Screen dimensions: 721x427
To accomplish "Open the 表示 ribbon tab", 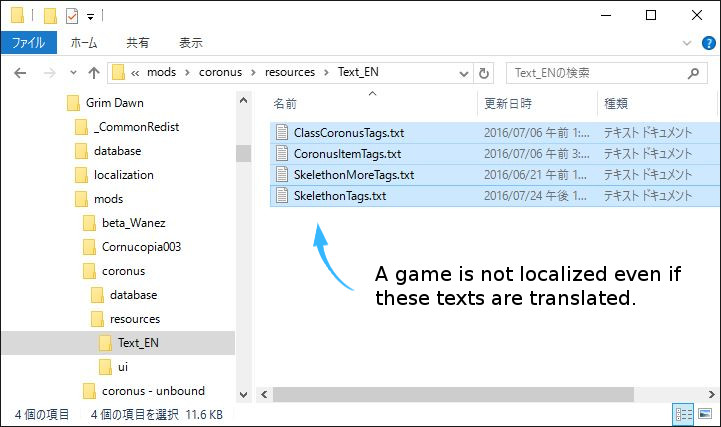I will (x=191, y=43).
